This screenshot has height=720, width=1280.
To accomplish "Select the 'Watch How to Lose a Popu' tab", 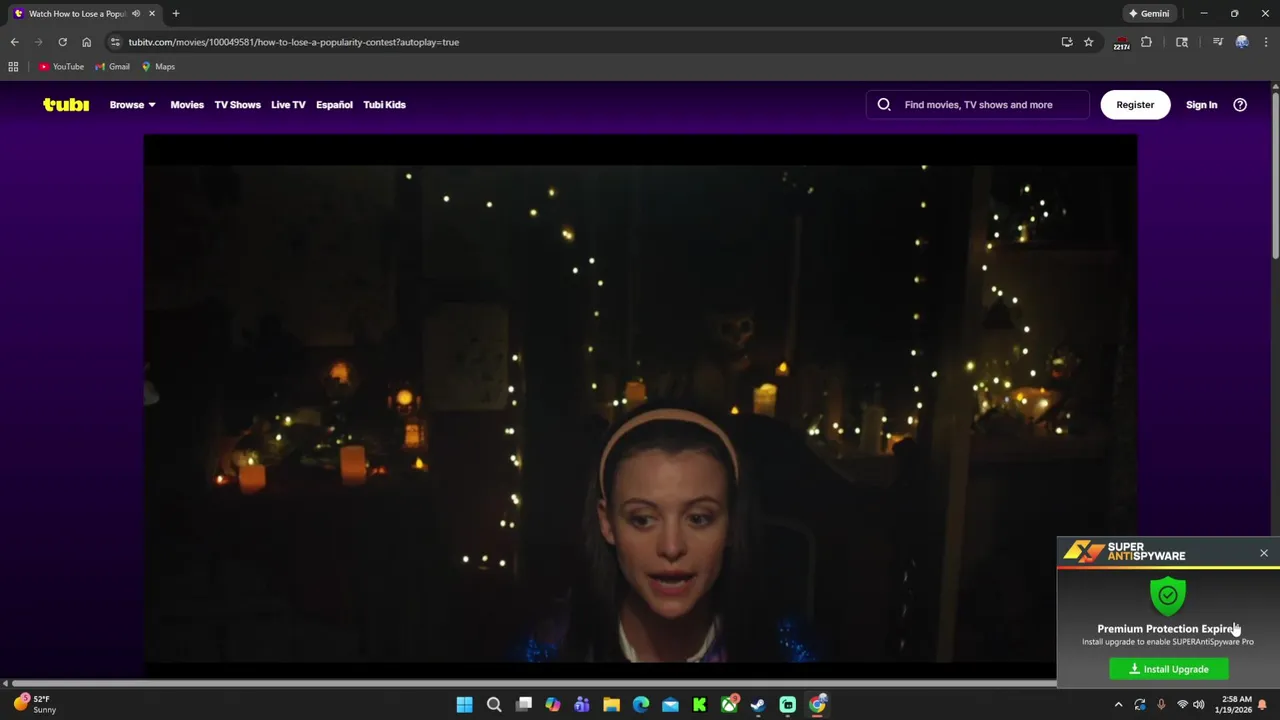I will click(78, 14).
